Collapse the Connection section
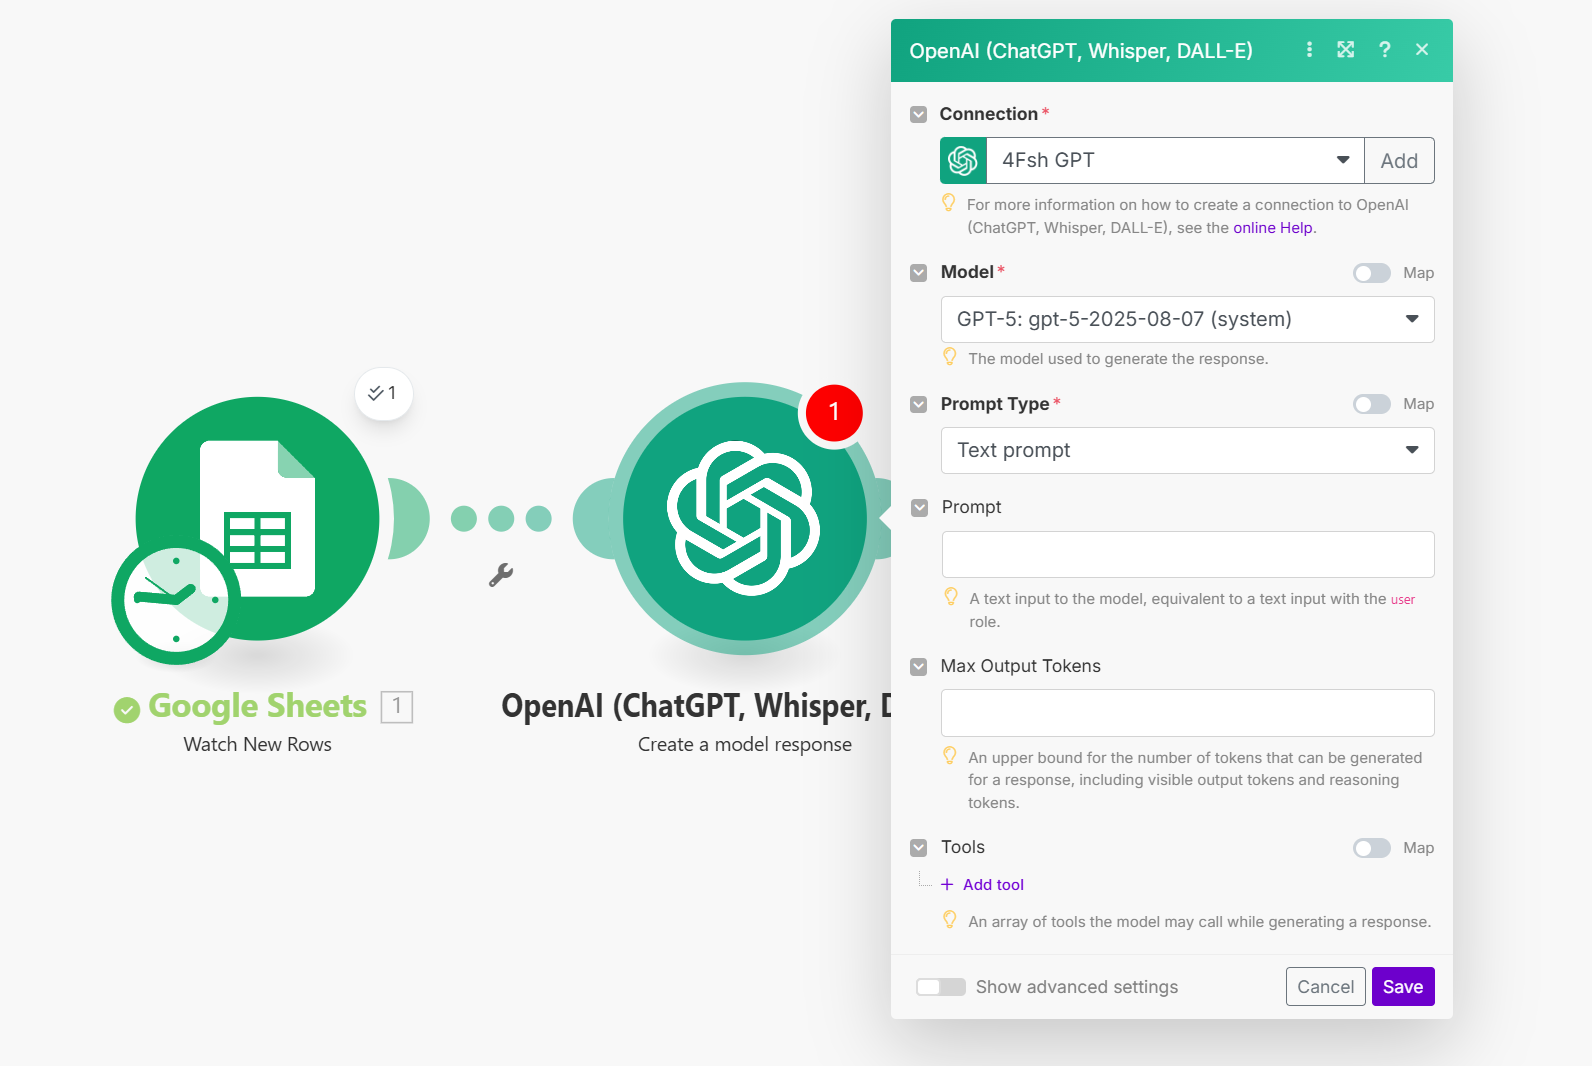Image resolution: width=1592 pixels, height=1066 pixels. [919, 114]
